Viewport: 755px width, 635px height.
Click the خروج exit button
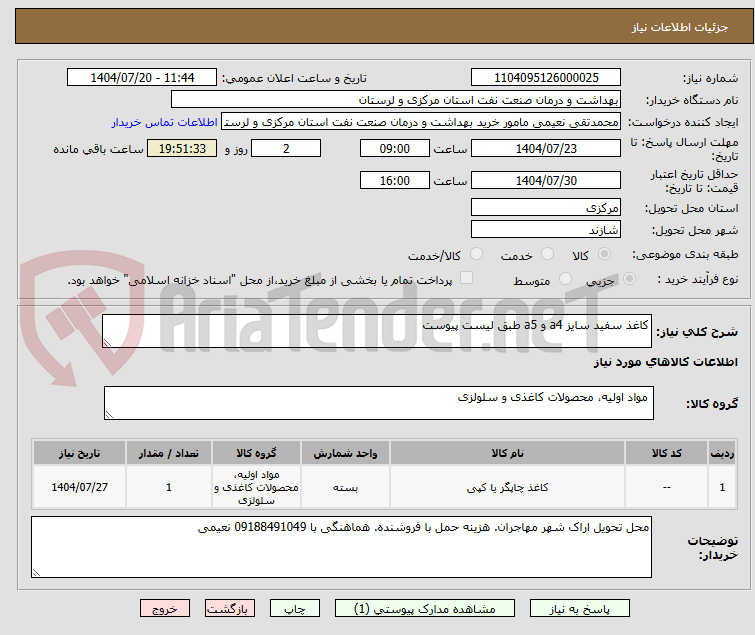165,609
